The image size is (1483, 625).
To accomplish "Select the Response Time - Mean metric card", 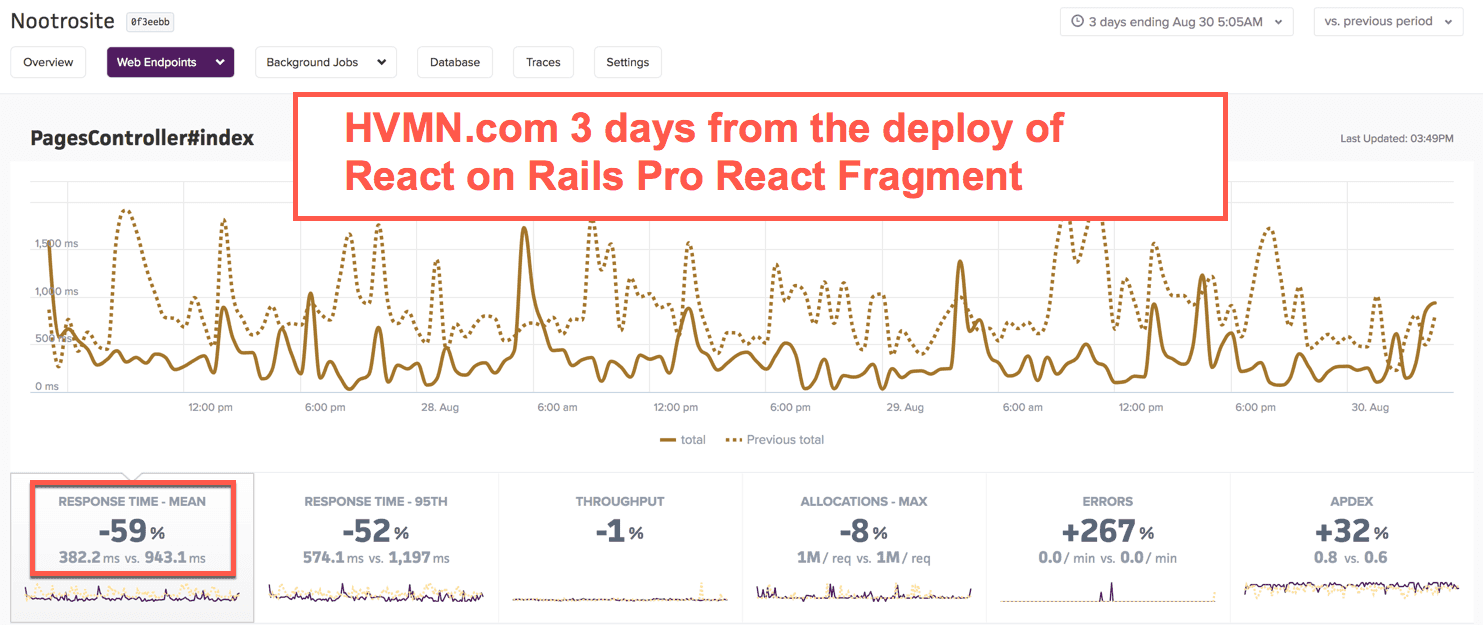I will tap(132, 530).
